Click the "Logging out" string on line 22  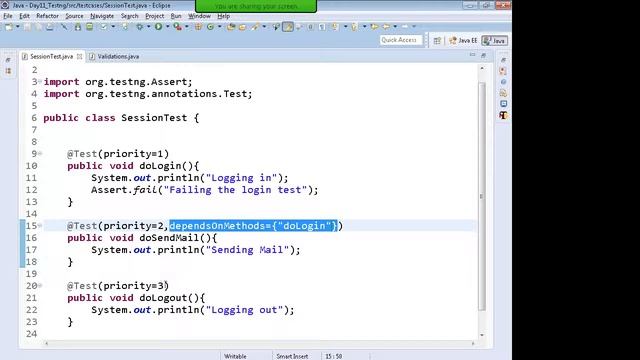(244, 310)
